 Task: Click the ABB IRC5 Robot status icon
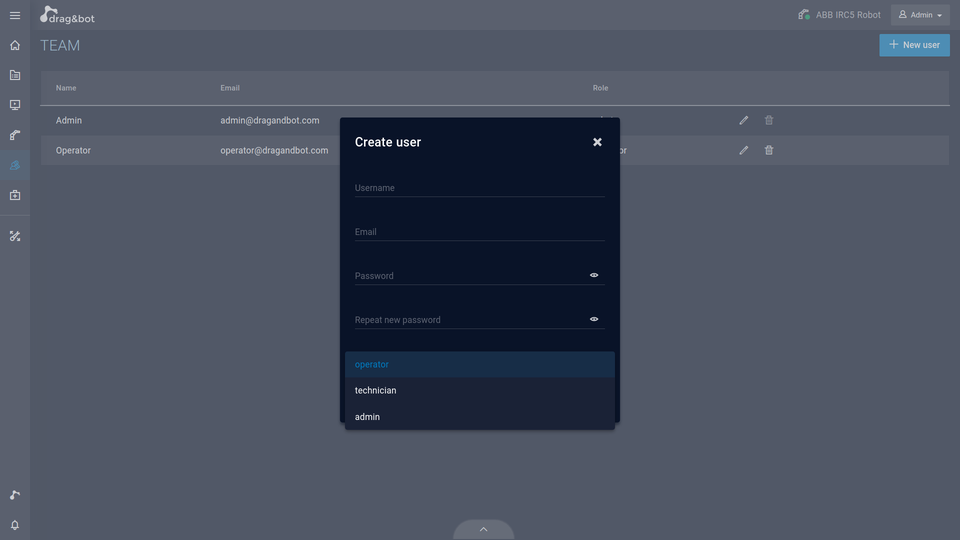pos(804,14)
